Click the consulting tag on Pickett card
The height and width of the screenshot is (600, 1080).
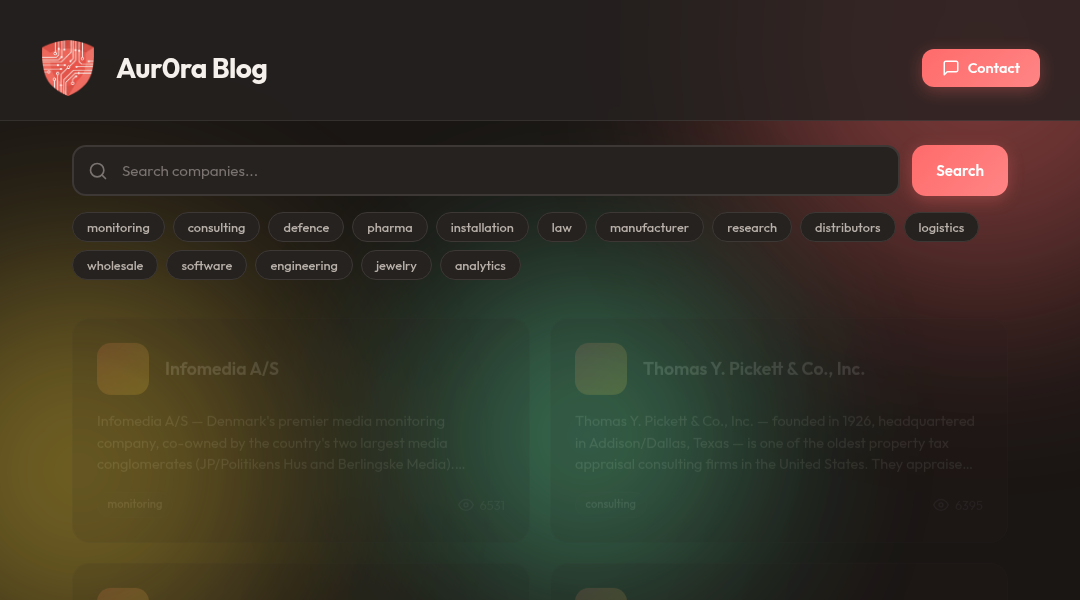point(610,504)
